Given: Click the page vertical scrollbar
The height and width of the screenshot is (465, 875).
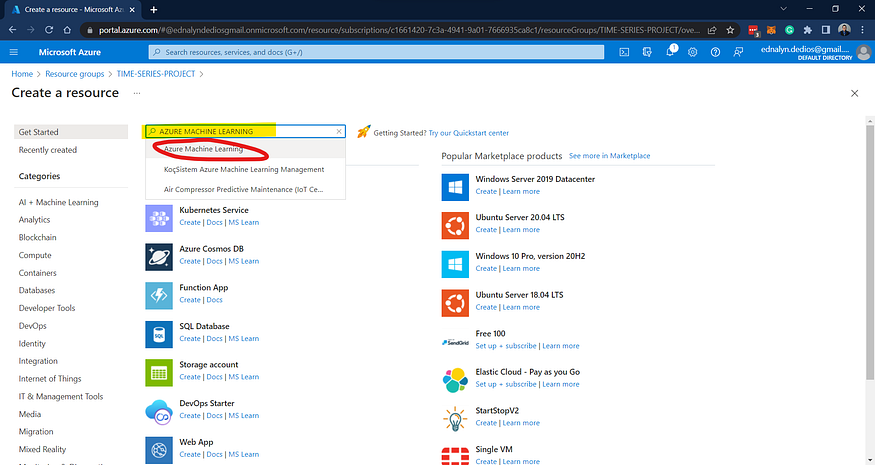Looking at the screenshot, I should [869, 252].
